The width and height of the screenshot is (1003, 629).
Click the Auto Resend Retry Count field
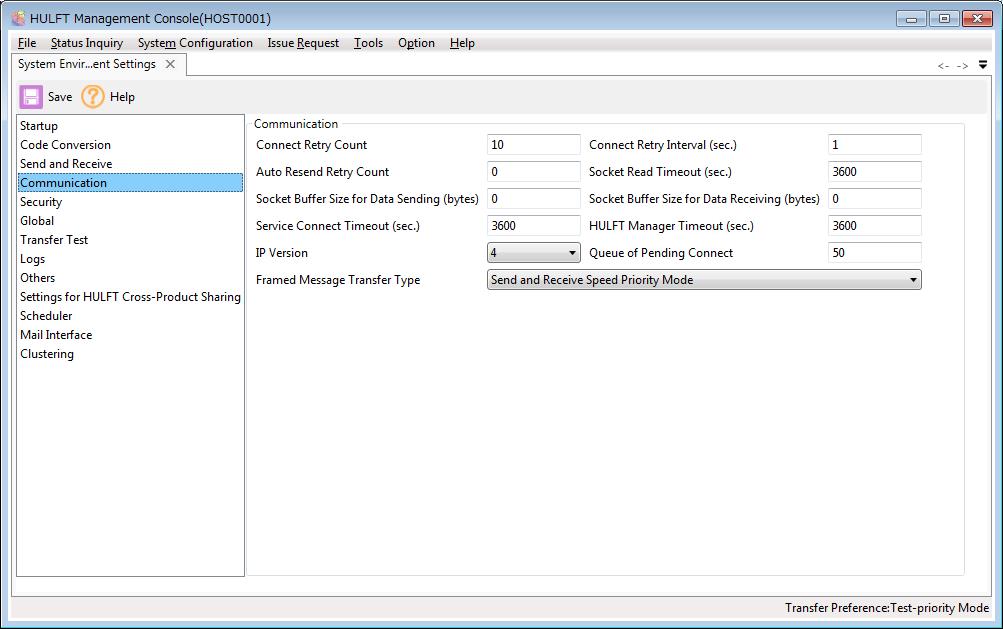(x=533, y=171)
